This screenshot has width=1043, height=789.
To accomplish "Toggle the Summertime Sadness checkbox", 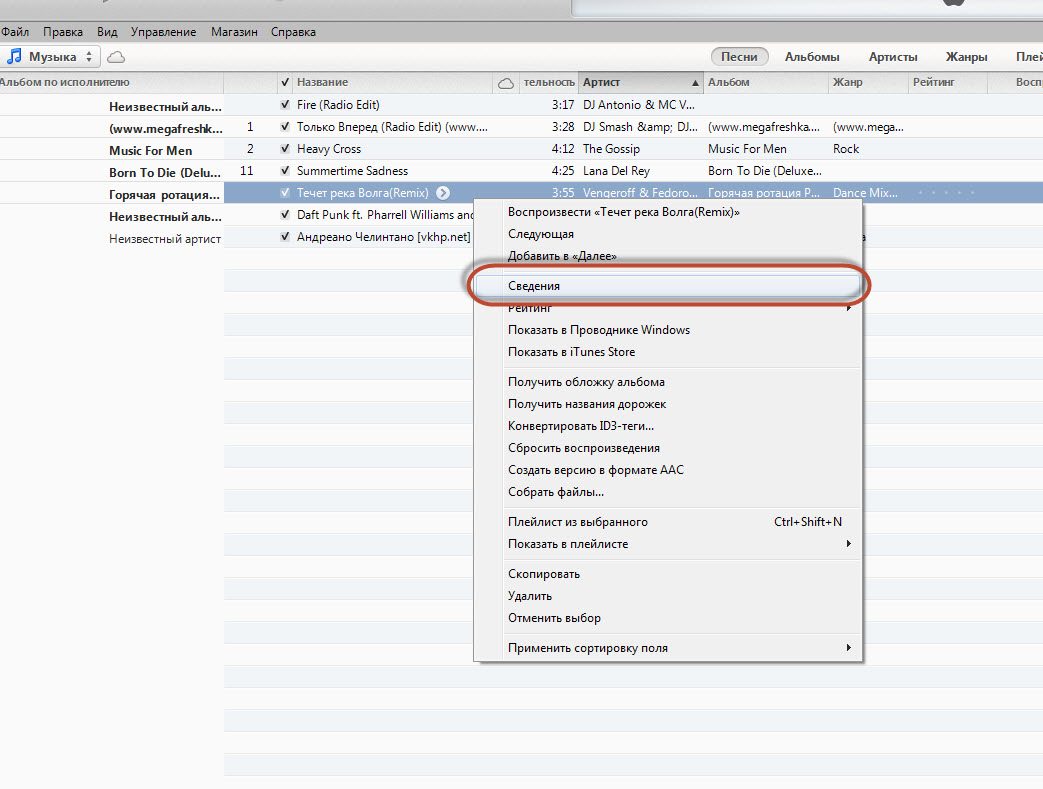I will 285,170.
